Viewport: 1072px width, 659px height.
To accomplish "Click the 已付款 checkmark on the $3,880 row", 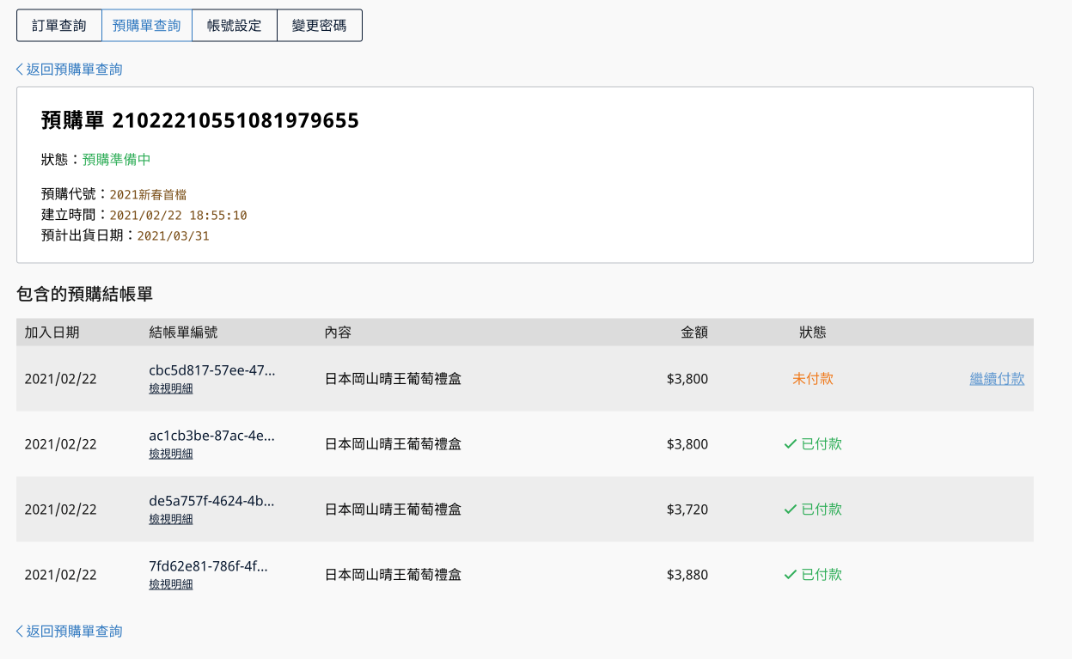I will [x=790, y=575].
